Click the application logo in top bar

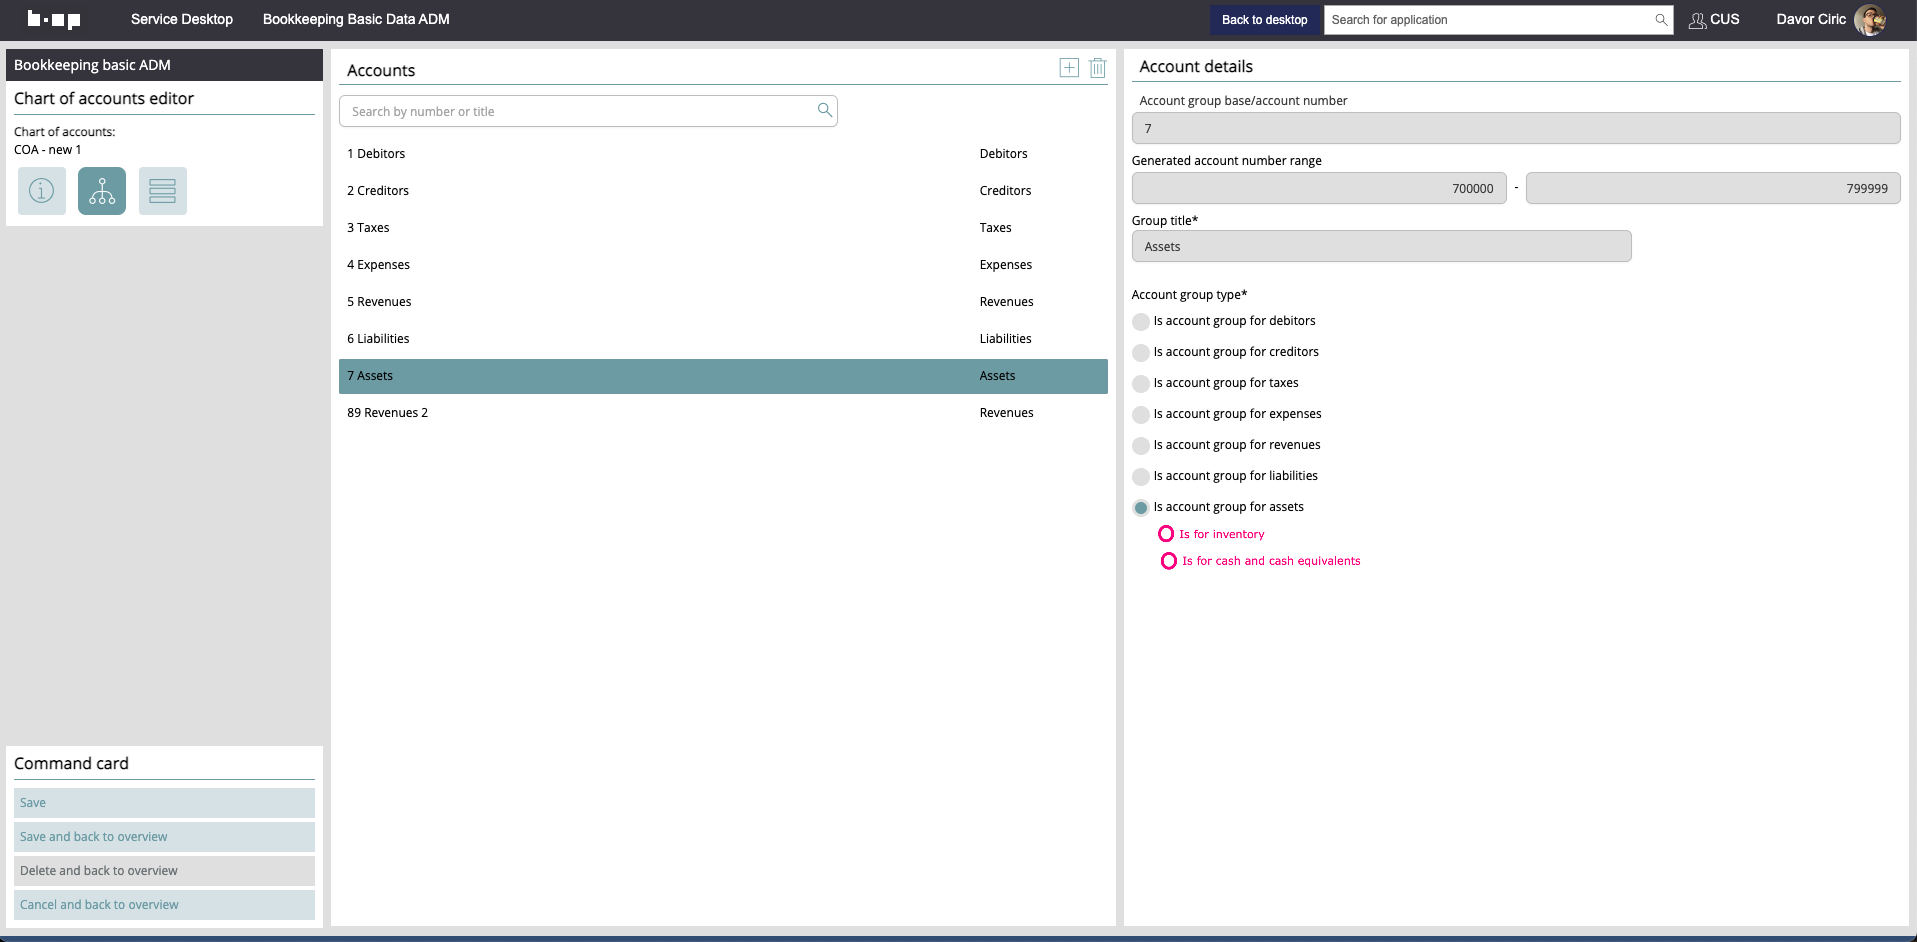point(54,19)
